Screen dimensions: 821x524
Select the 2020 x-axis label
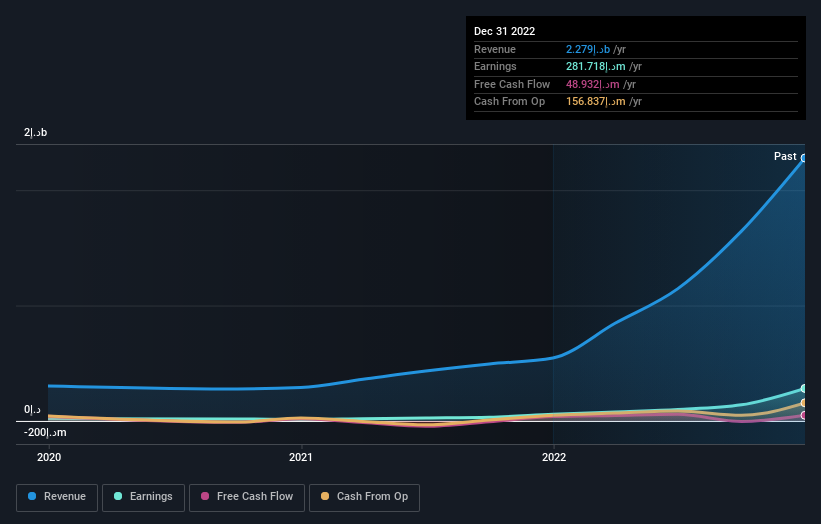[x=49, y=457]
